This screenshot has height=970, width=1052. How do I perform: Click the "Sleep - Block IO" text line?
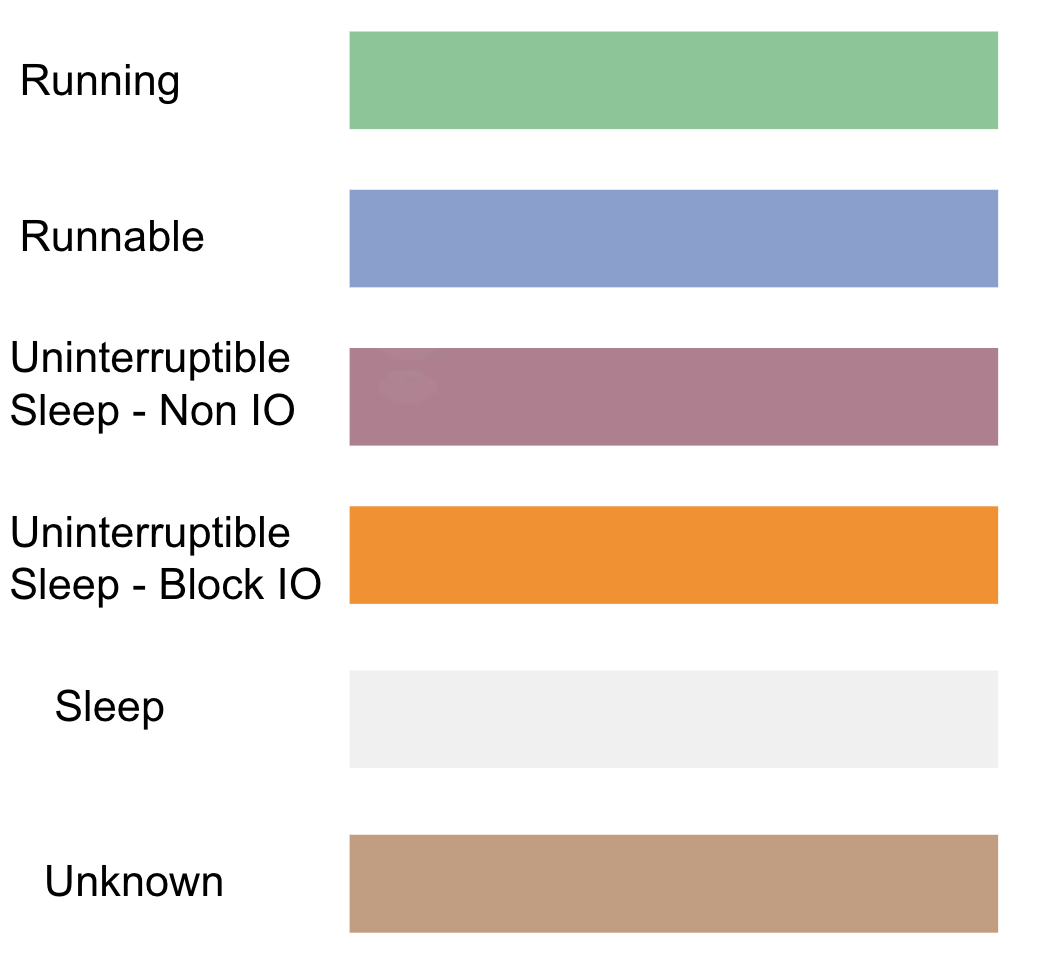(x=165, y=585)
